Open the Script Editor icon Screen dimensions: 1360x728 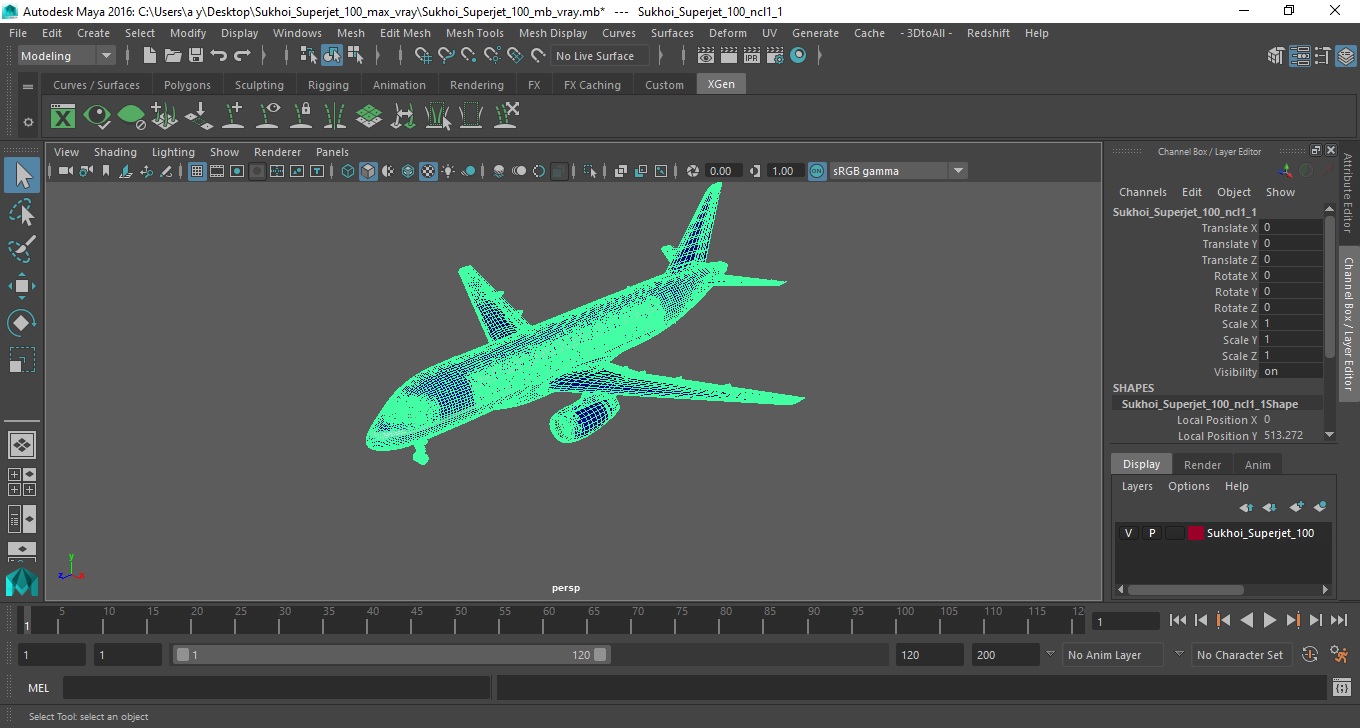(x=1342, y=687)
